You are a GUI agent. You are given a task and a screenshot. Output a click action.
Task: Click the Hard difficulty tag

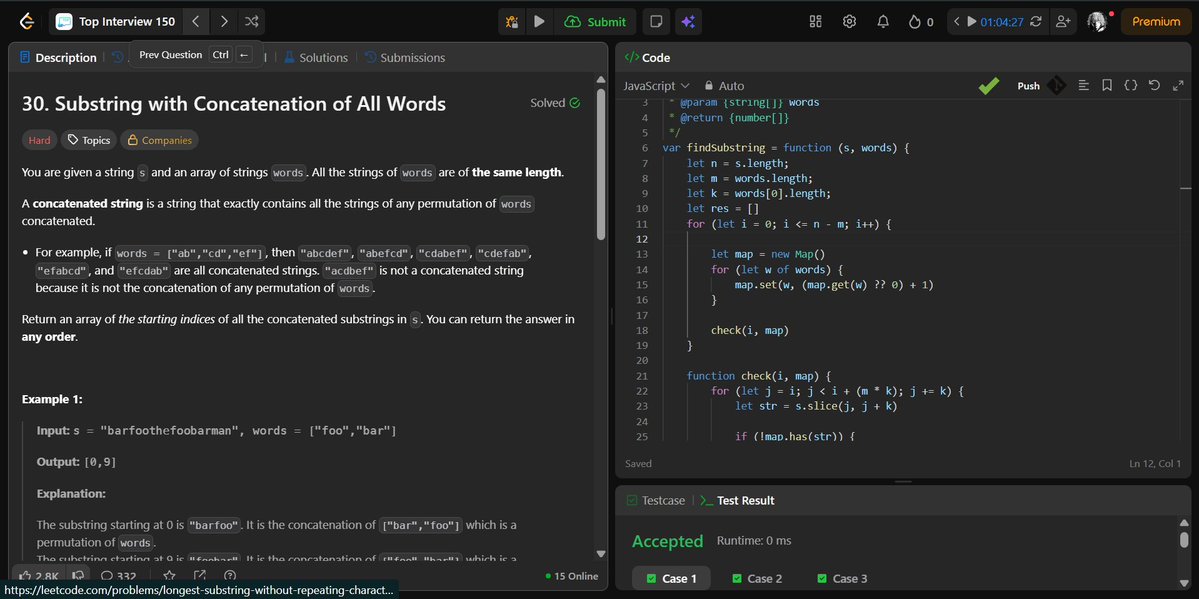(40, 140)
